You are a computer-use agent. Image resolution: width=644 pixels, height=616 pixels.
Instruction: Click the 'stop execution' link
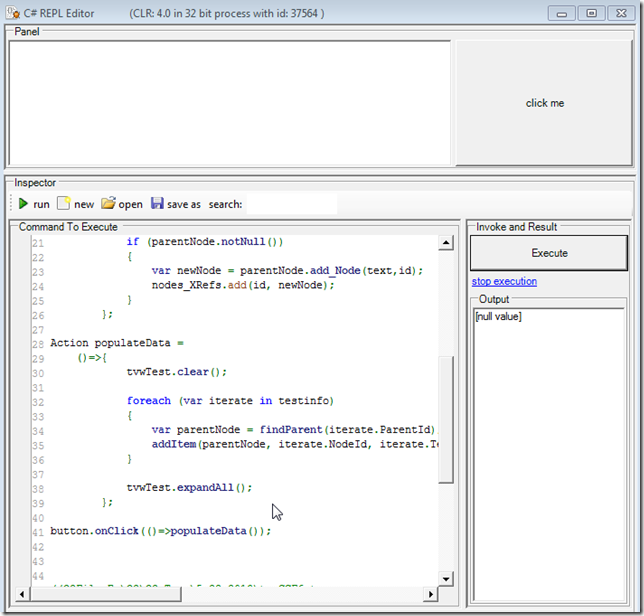click(504, 281)
